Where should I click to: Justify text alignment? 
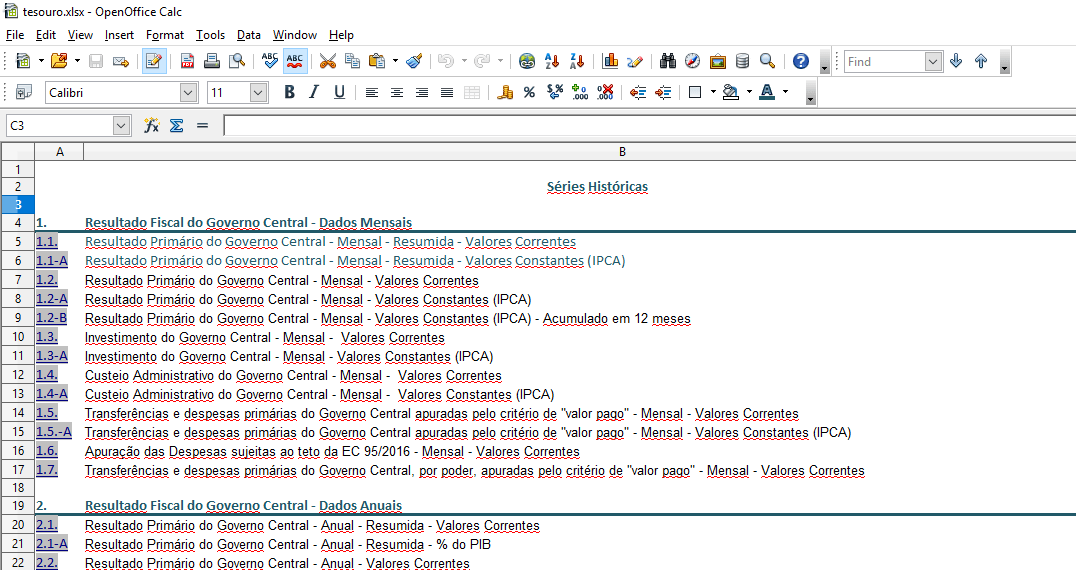click(447, 92)
